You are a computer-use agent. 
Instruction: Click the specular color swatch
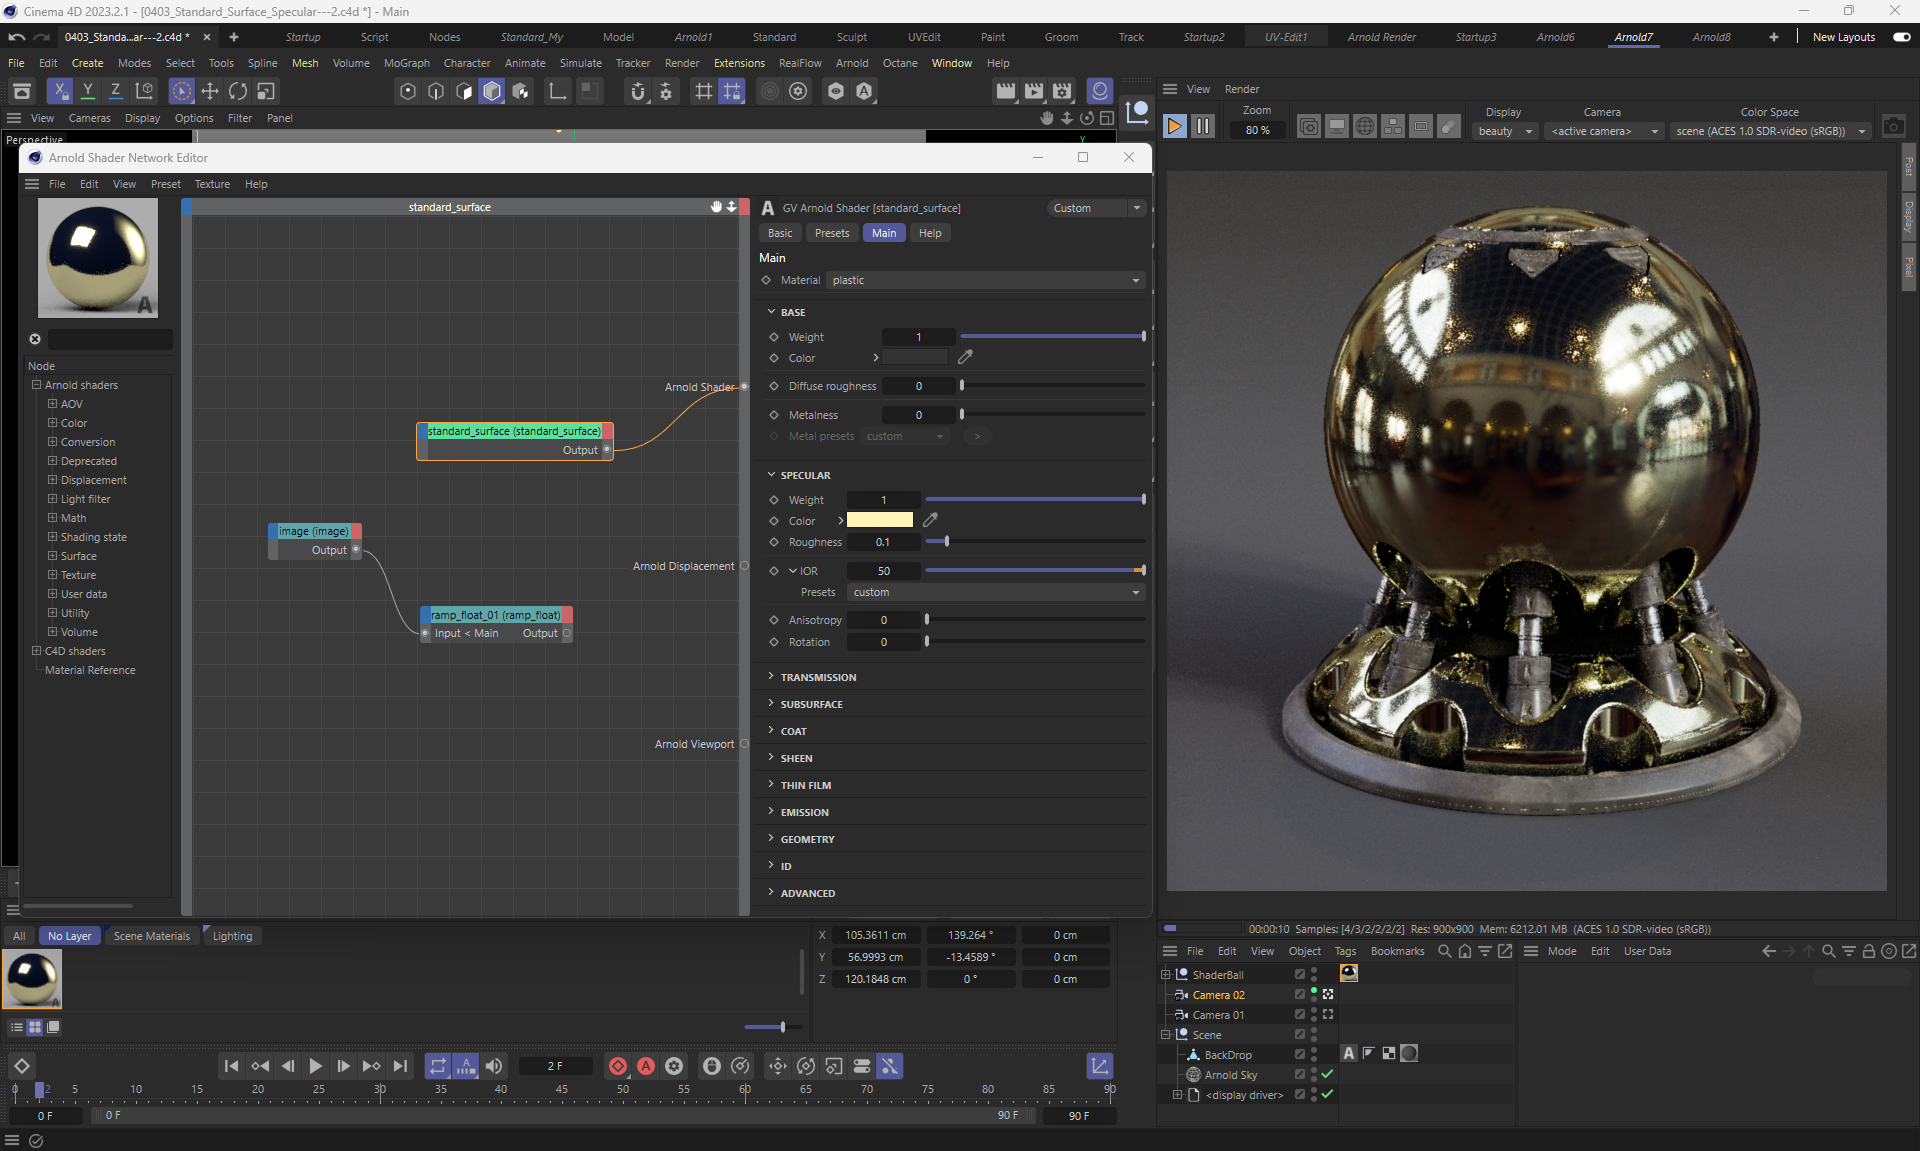879,520
